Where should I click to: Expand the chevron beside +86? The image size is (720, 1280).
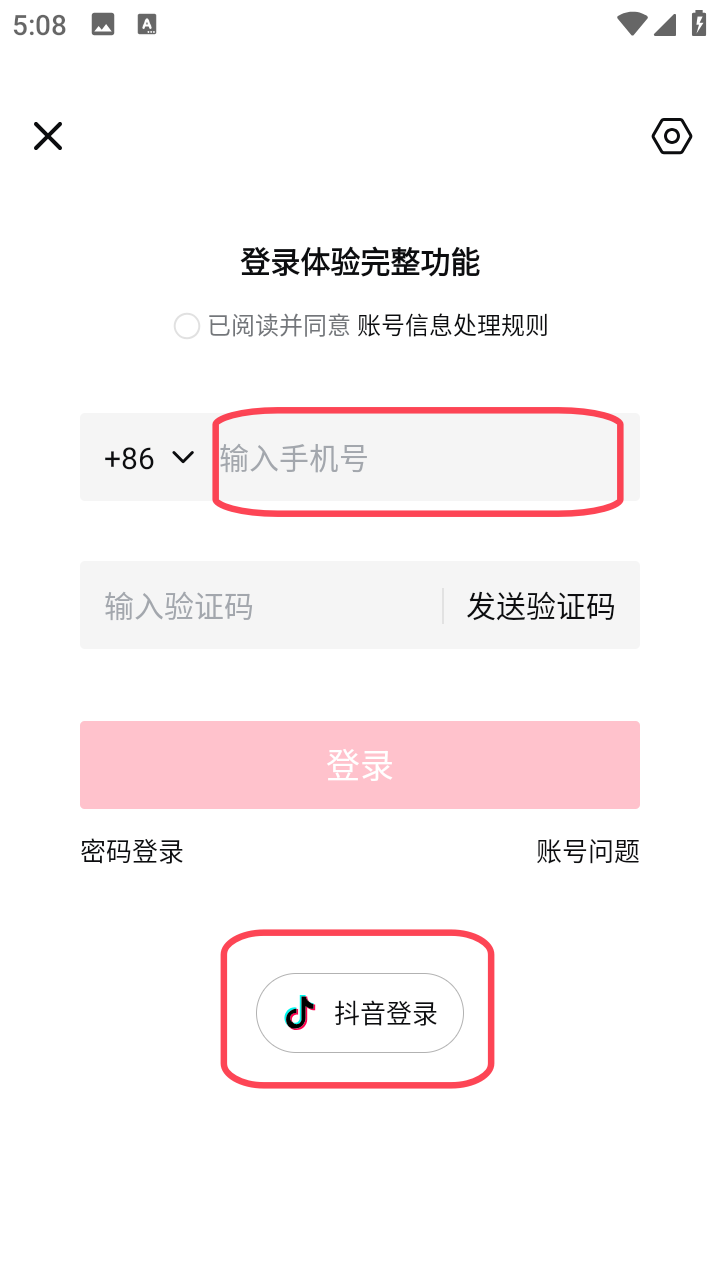click(183, 458)
